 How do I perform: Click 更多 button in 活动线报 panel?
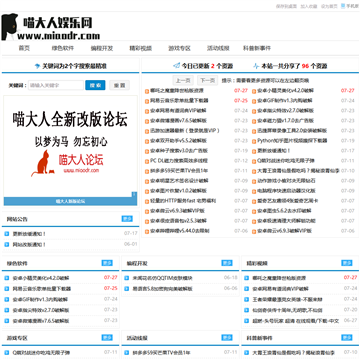(x=227, y=338)
